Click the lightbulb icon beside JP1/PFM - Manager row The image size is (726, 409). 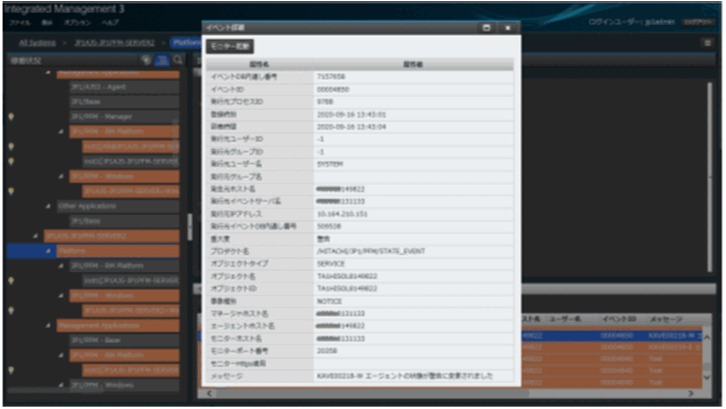point(11,117)
